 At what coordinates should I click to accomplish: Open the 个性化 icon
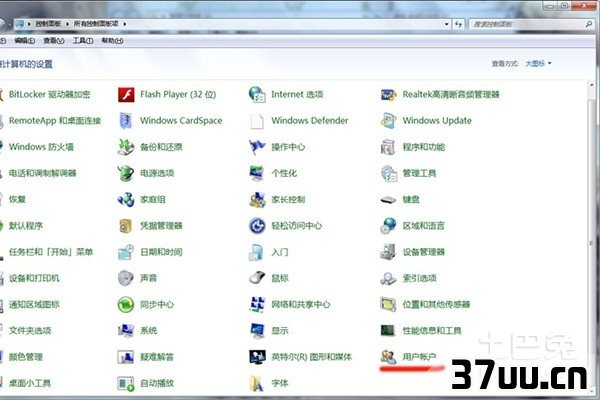(257, 173)
